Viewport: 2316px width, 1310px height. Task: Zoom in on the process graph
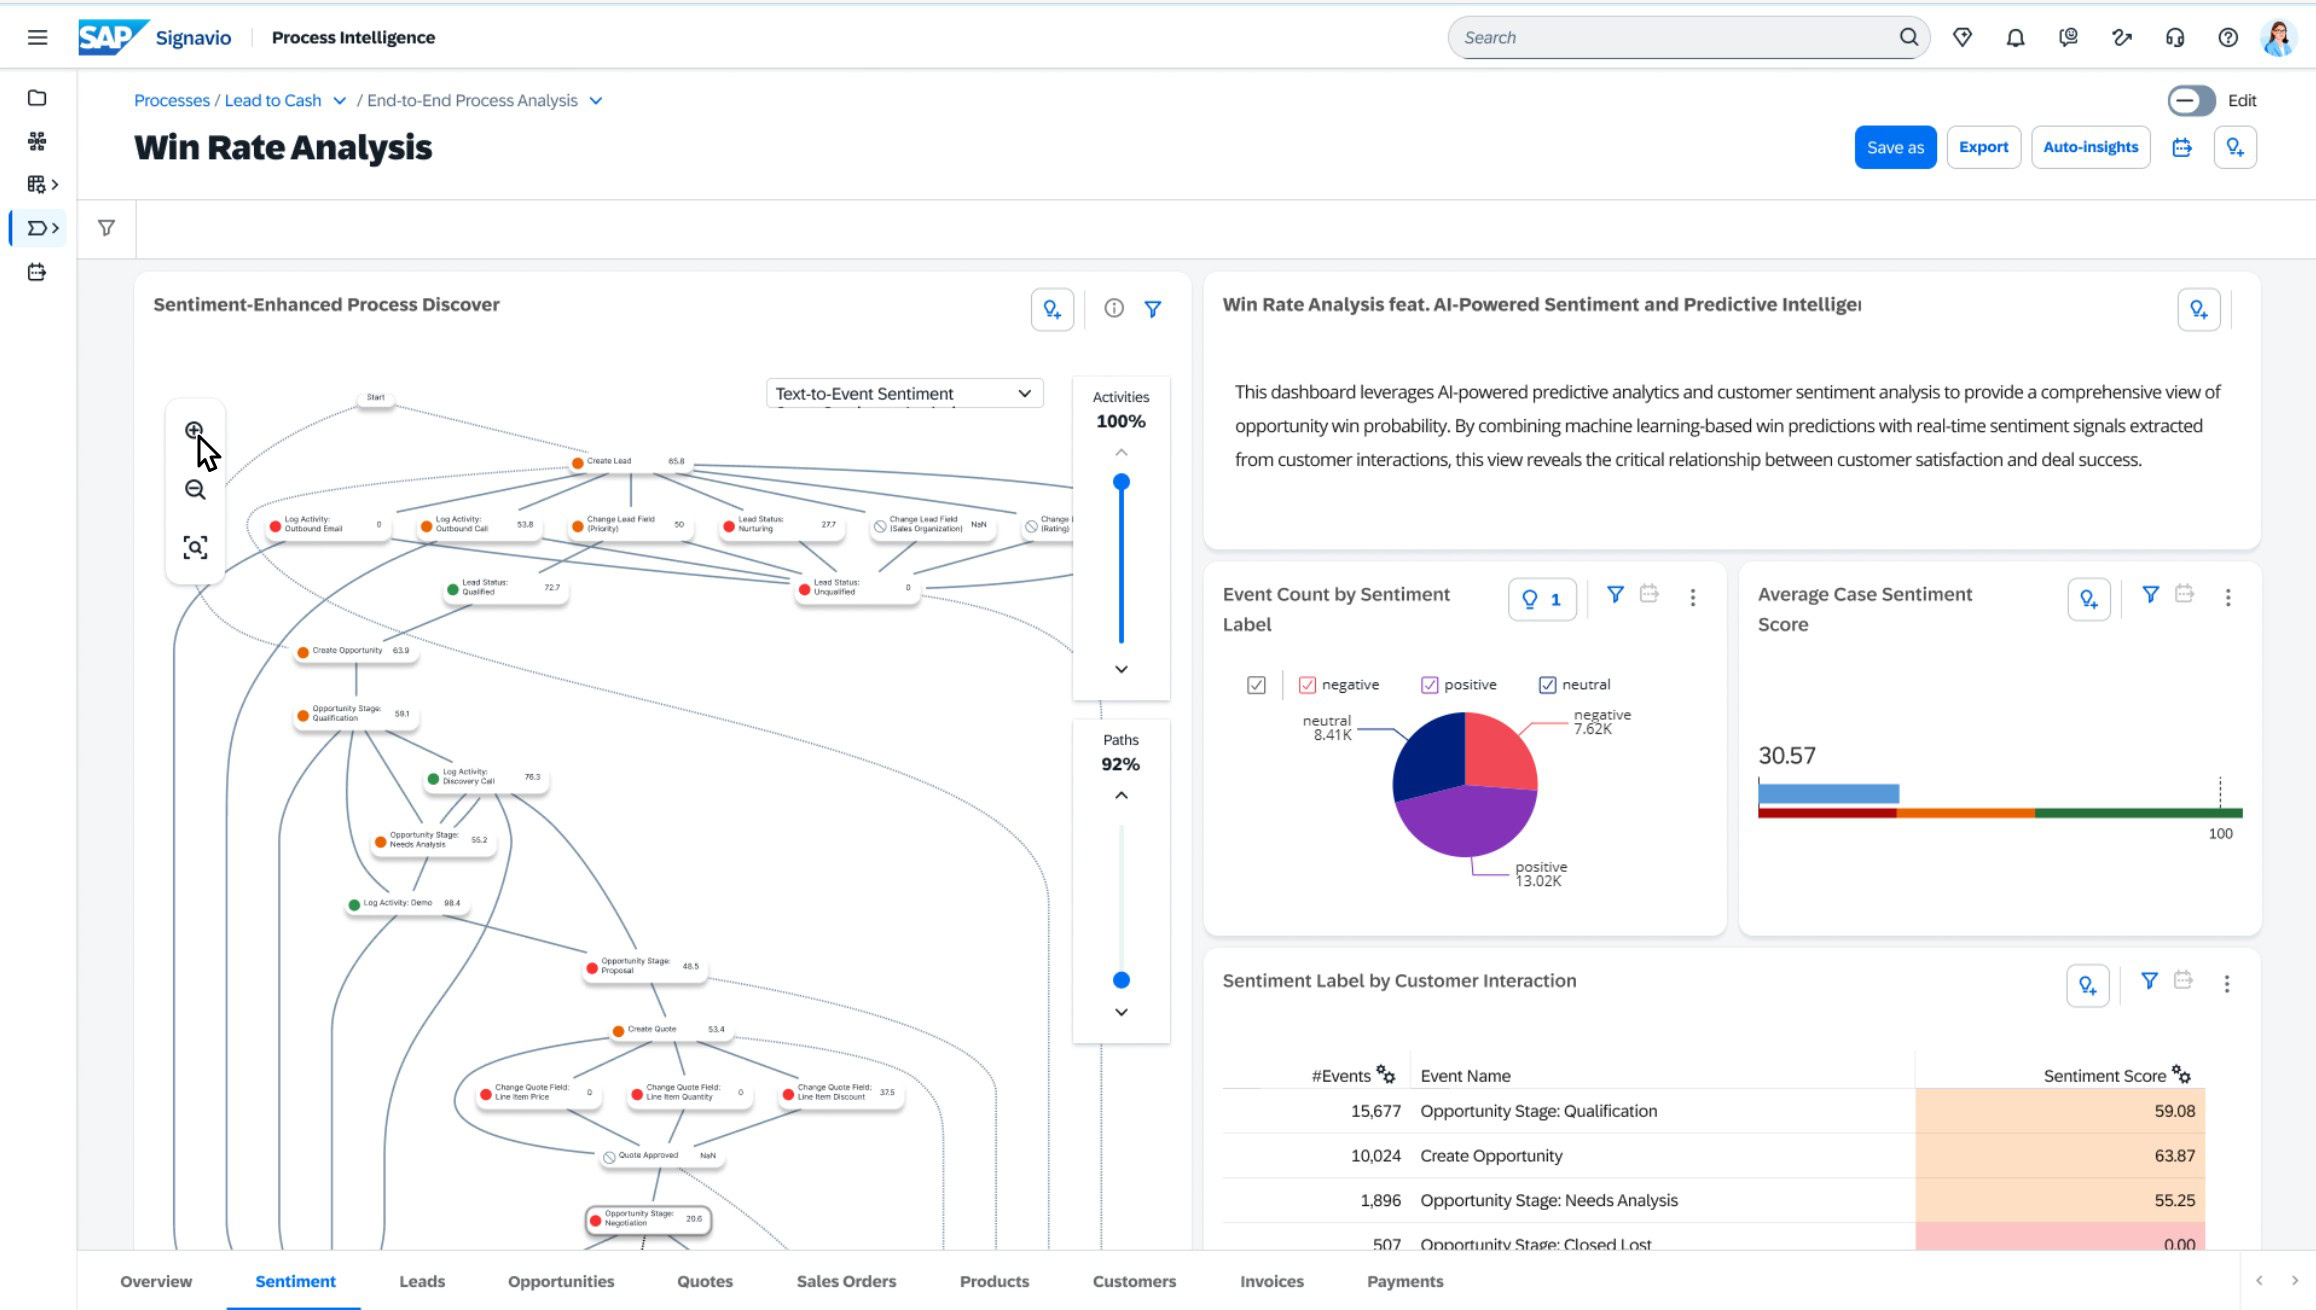[194, 431]
